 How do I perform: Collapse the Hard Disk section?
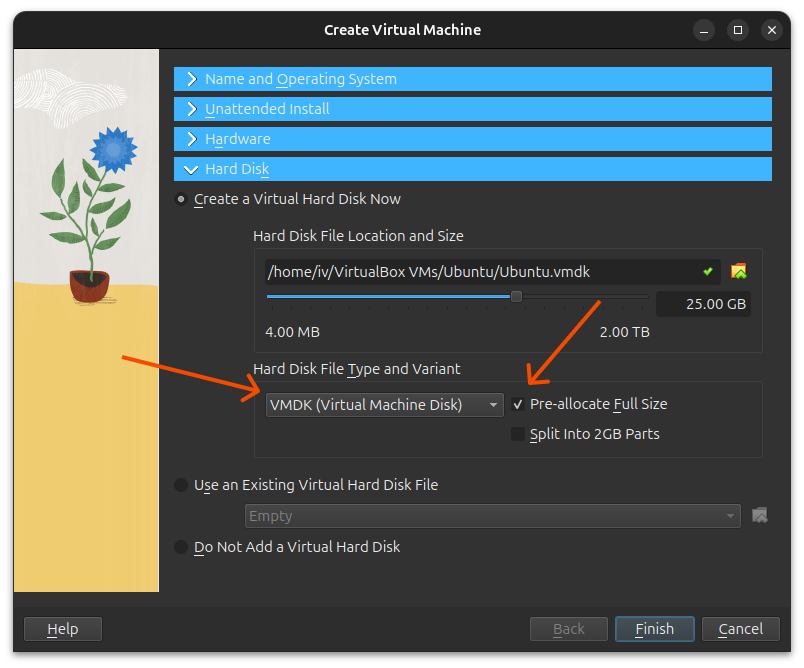(x=472, y=169)
